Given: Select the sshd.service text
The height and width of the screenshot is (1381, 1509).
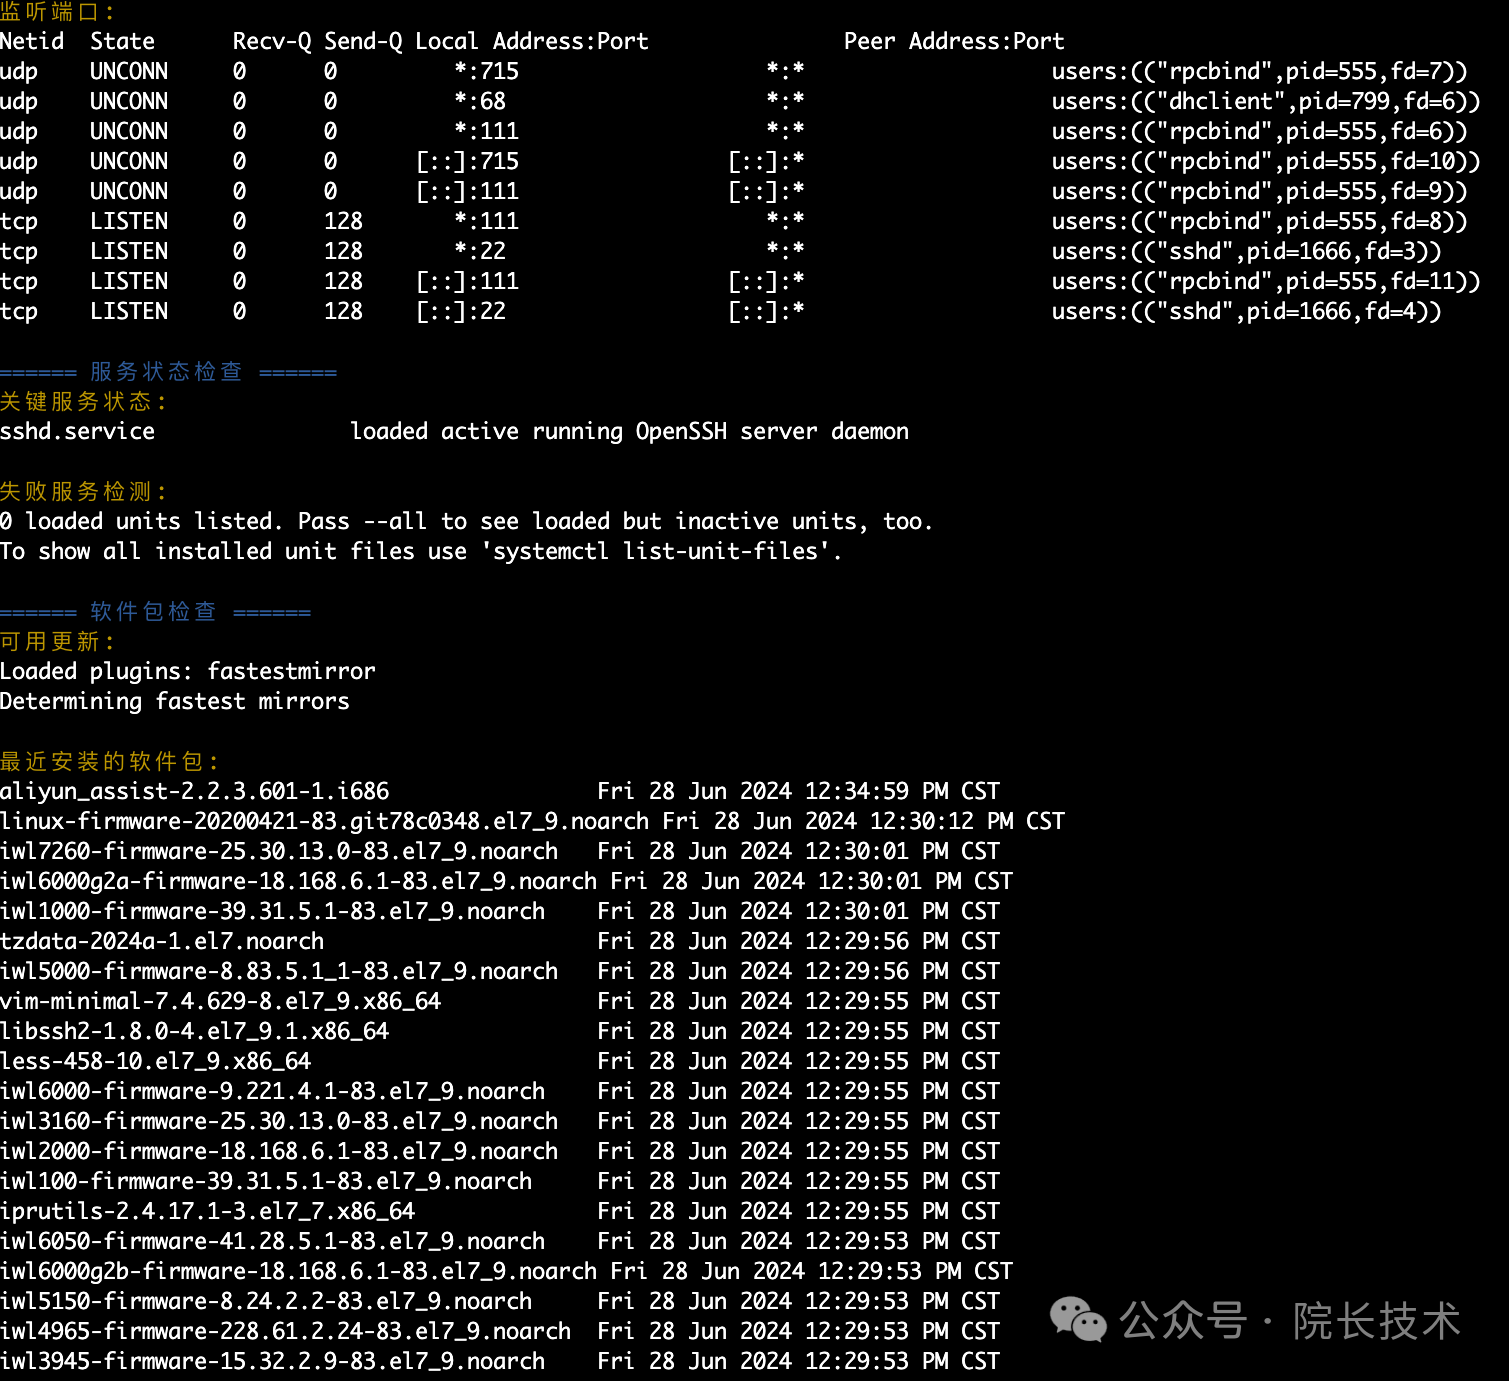Looking at the screenshot, I should [78, 432].
